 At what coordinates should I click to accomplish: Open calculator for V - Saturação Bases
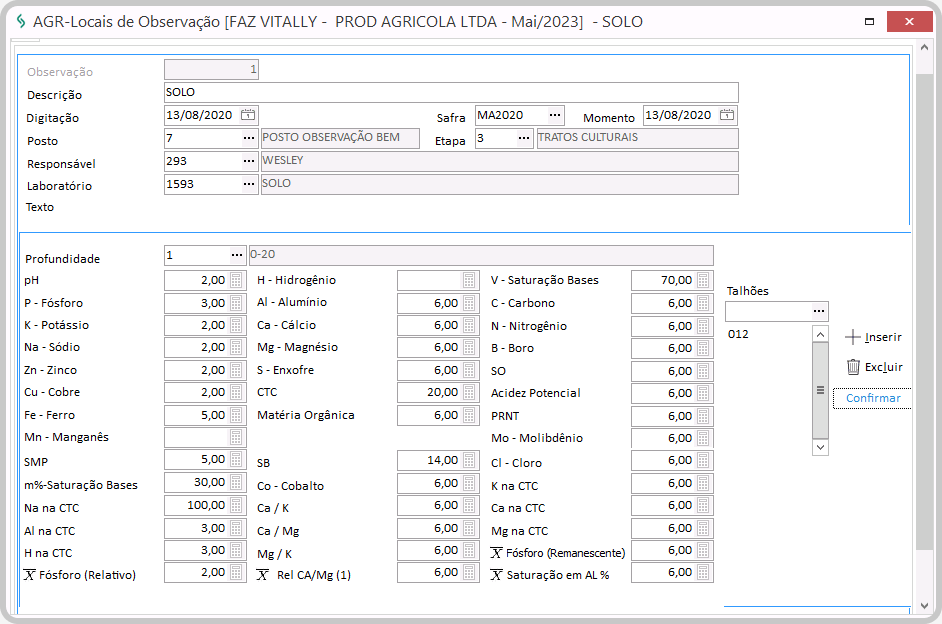(x=703, y=280)
